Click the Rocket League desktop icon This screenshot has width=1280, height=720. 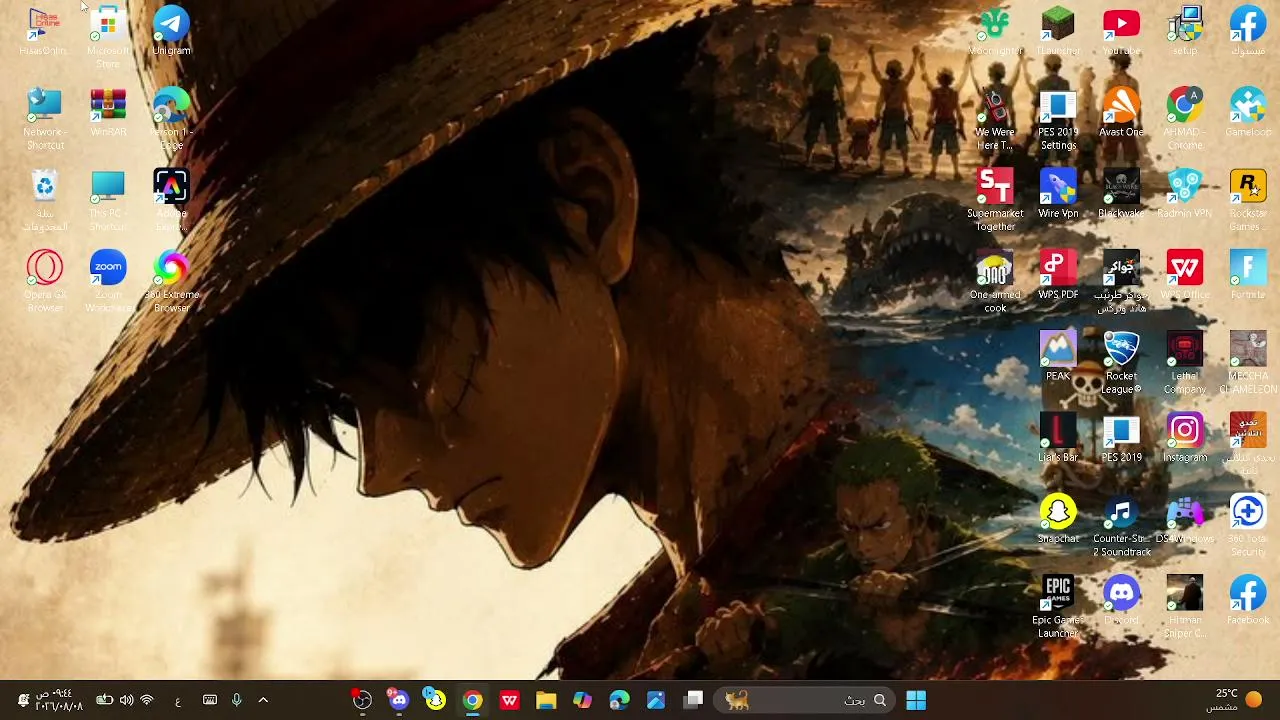tap(1121, 362)
